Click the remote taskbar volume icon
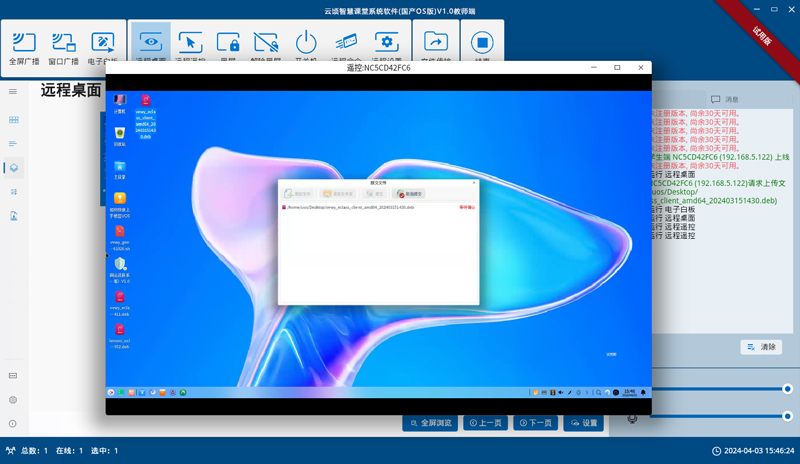 click(x=561, y=393)
